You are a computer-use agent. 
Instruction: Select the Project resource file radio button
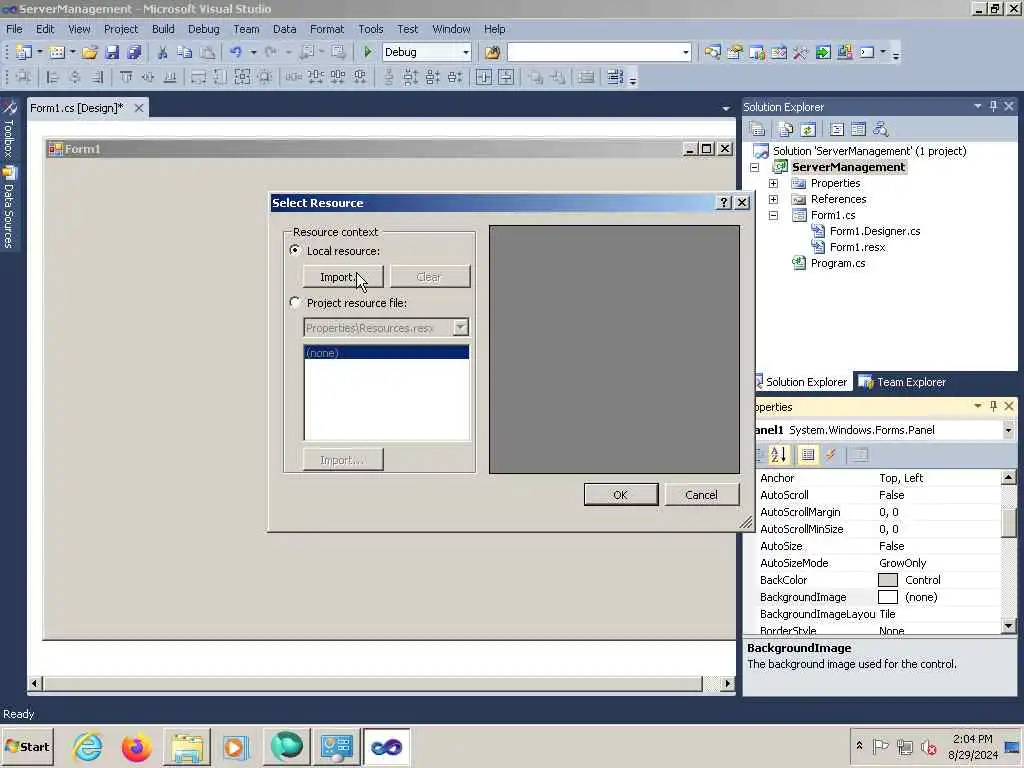click(295, 302)
